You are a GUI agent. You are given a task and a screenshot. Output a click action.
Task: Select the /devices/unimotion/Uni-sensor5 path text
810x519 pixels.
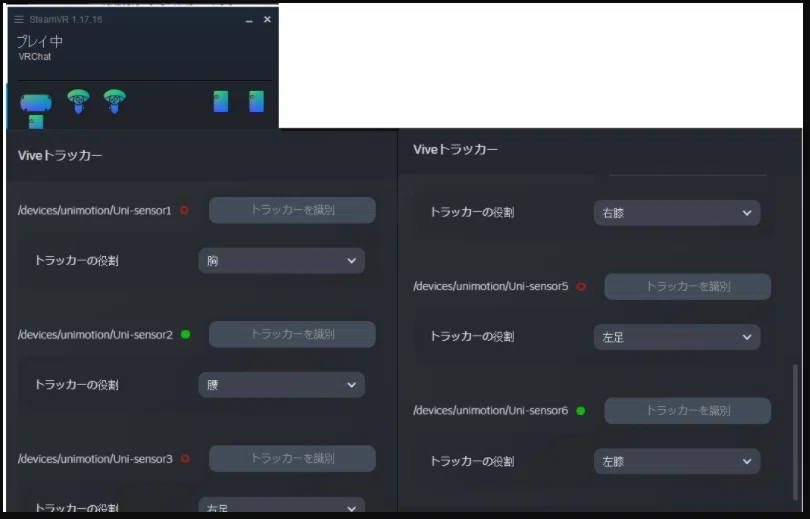pyautogui.click(x=491, y=286)
